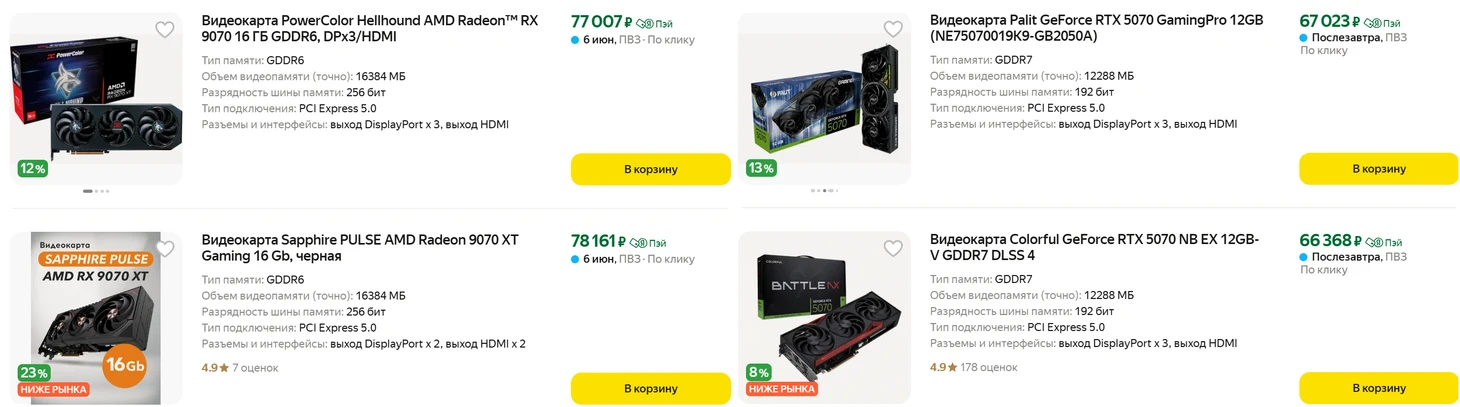Open Palit GeForce RTX 5070 GamingPro title link

tap(1096, 28)
